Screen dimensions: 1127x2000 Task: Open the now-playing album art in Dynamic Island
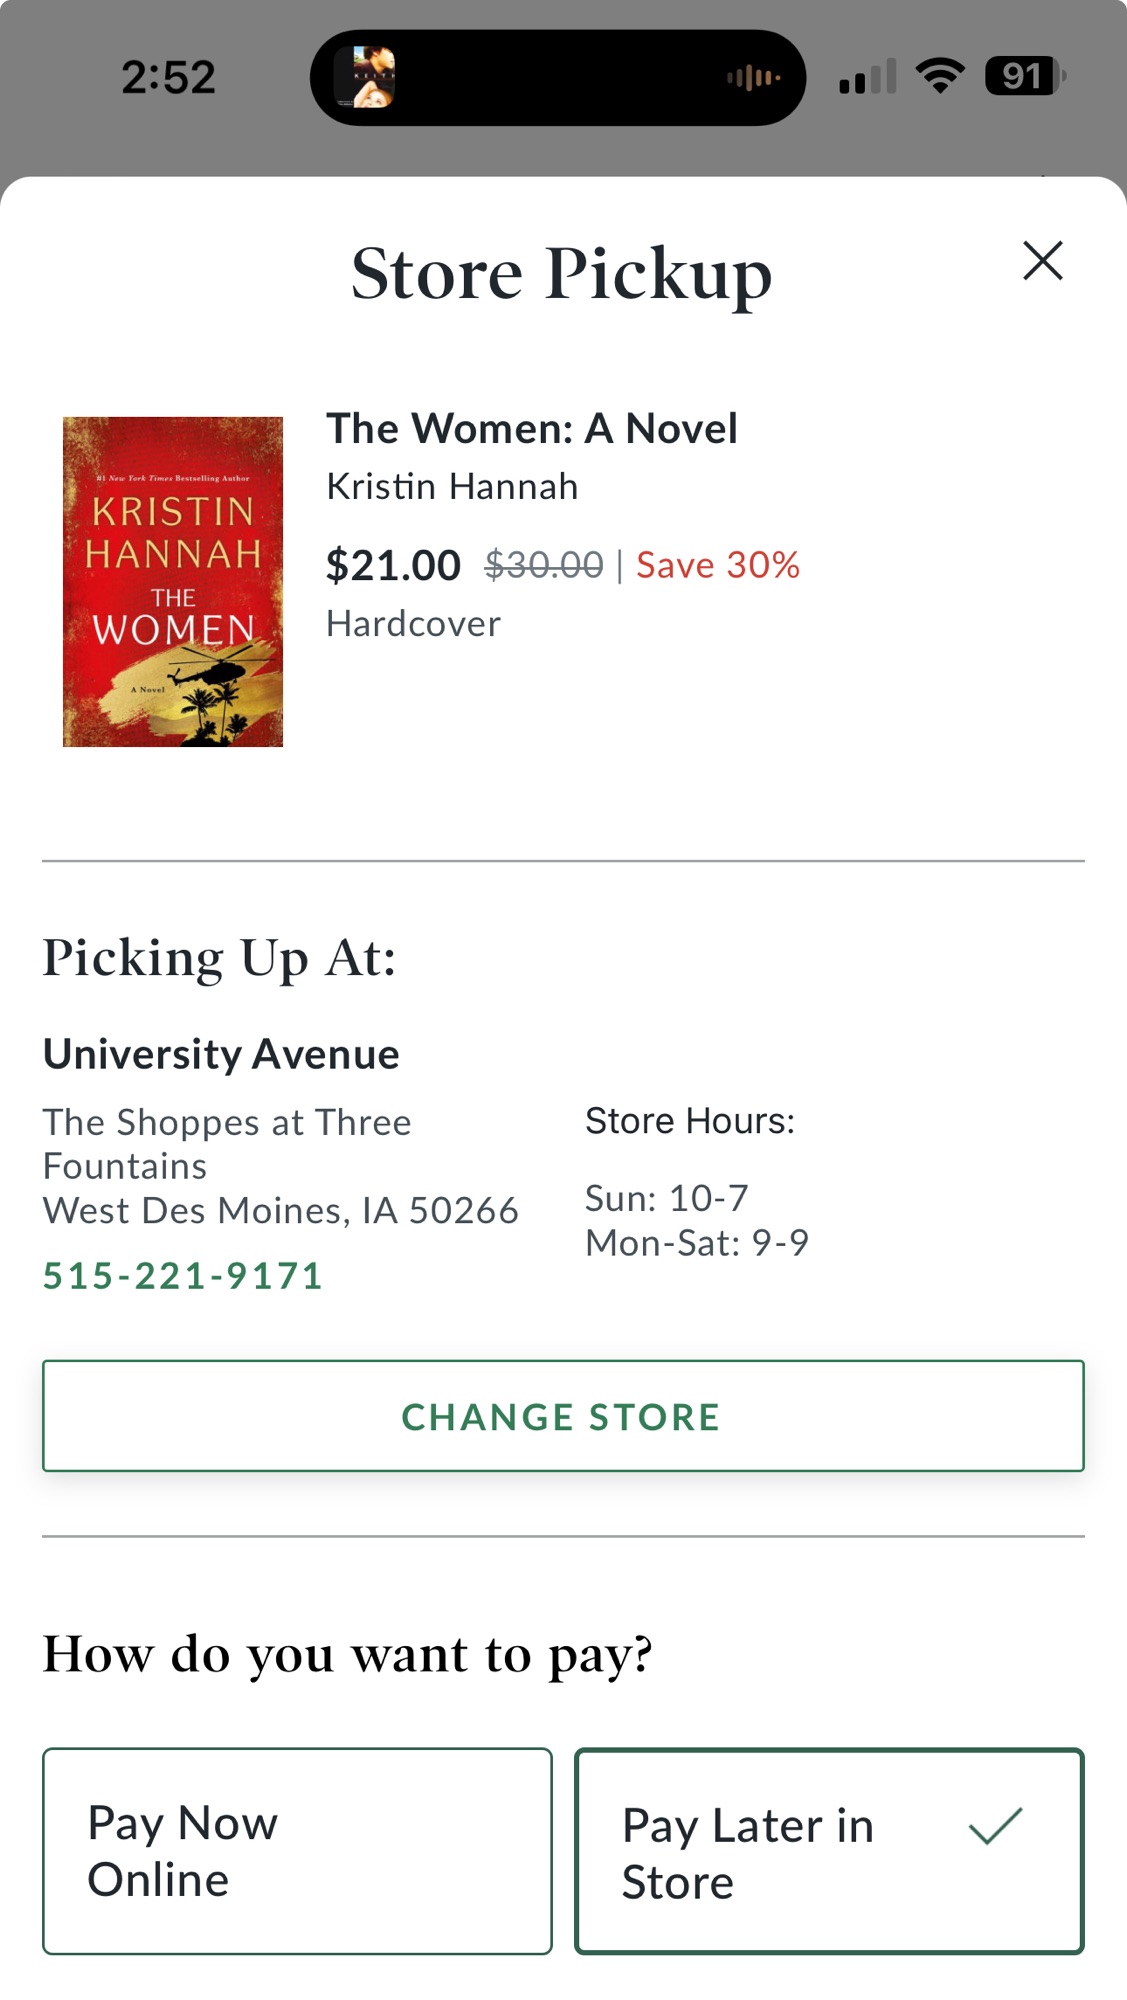pos(364,77)
